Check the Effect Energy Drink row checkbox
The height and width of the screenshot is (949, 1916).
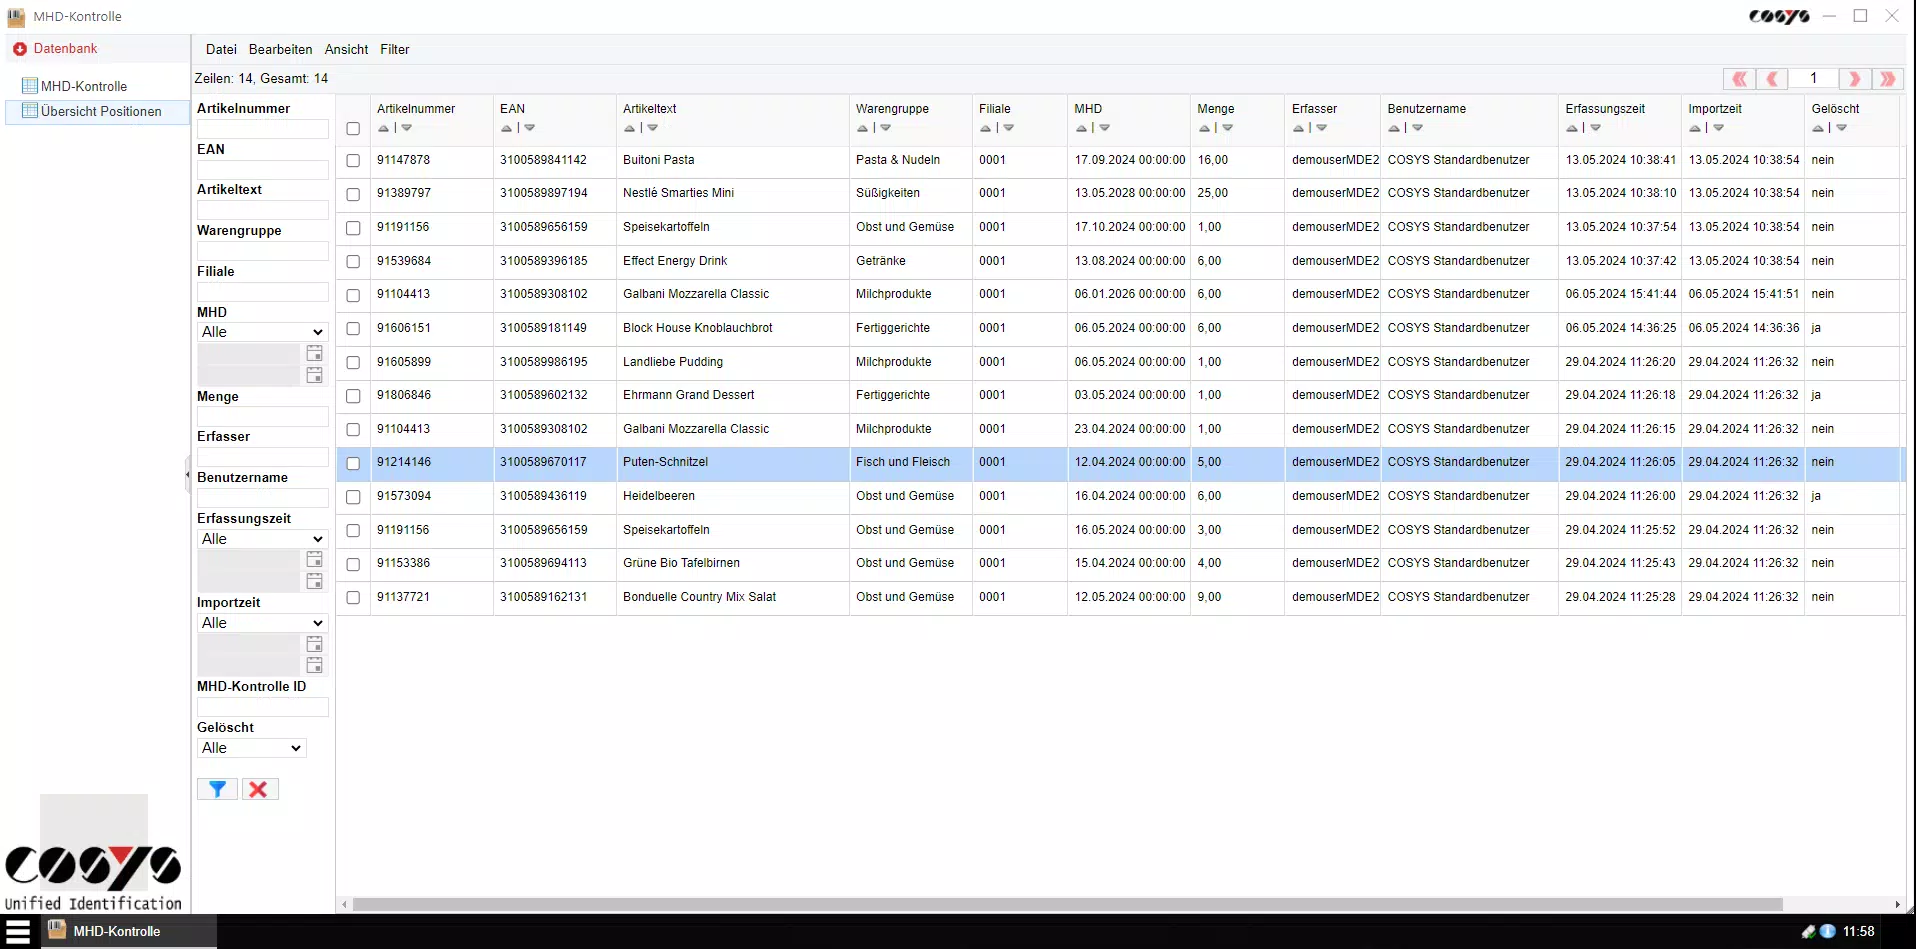click(353, 261)
